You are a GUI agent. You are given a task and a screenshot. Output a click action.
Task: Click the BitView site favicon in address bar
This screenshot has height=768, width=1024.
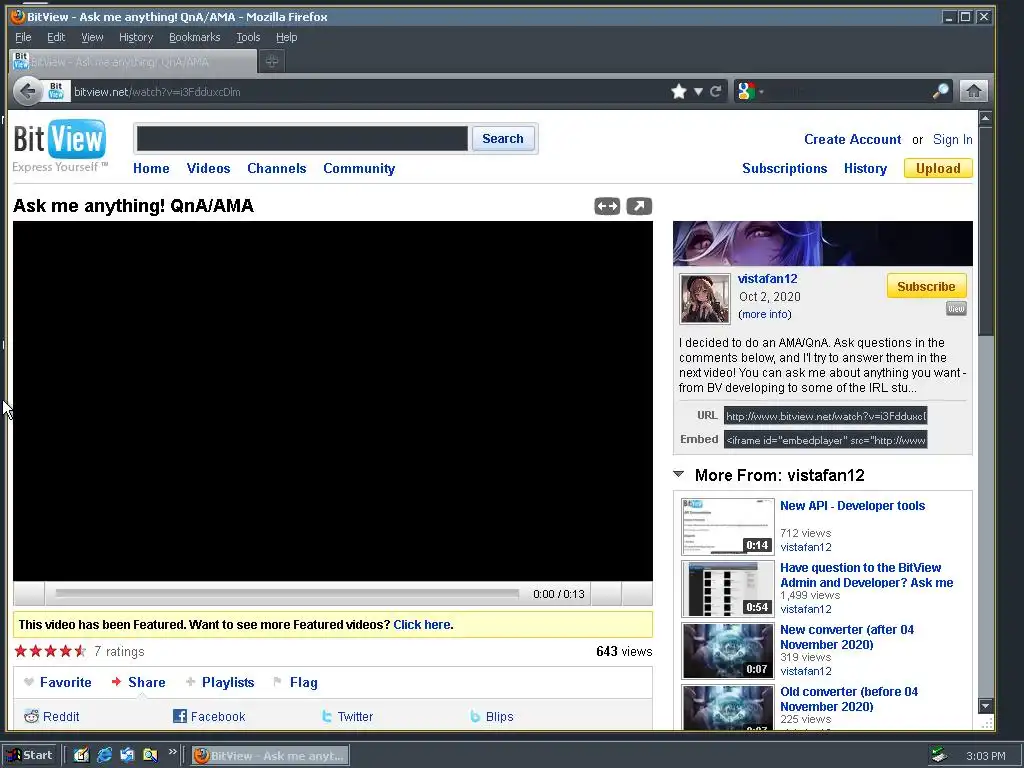[x=56, y=91]
